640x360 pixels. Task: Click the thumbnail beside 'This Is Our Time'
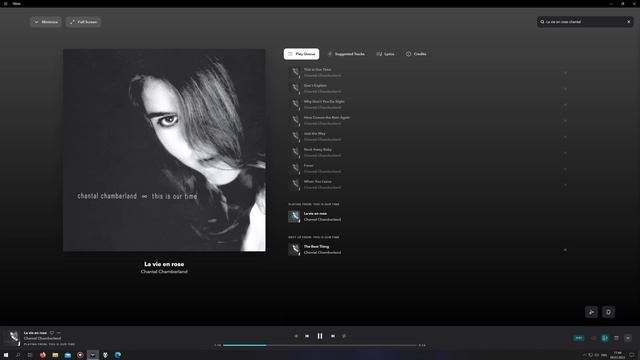(294, 73)
